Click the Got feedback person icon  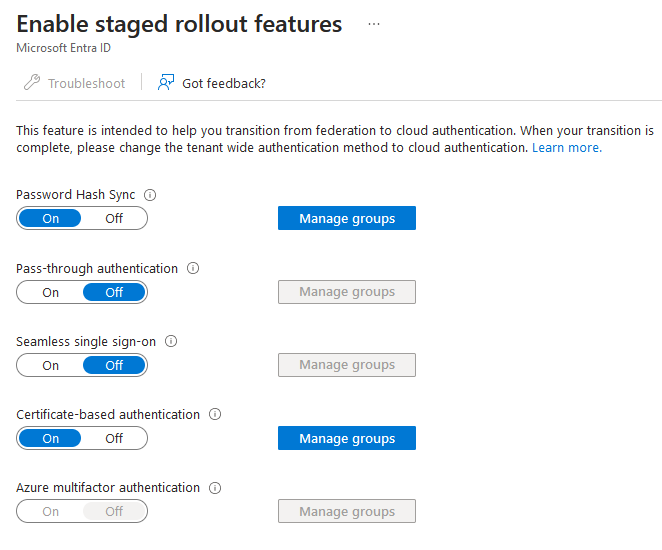166,83
